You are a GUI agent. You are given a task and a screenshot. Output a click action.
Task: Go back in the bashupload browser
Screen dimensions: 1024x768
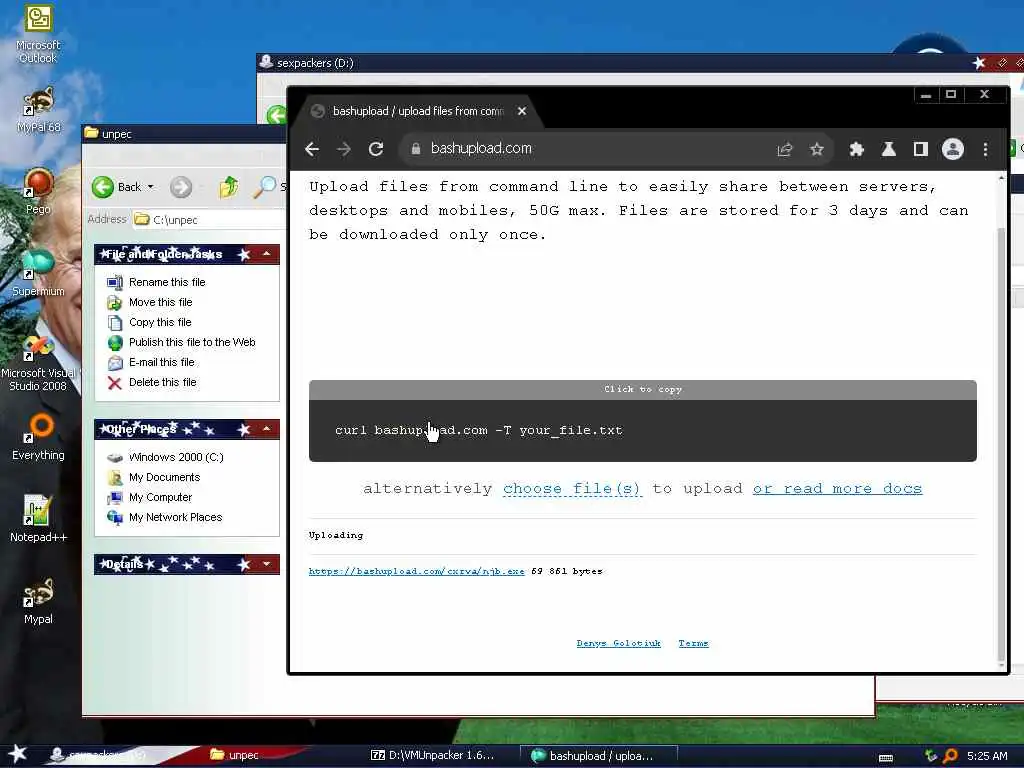pos(312,149)
